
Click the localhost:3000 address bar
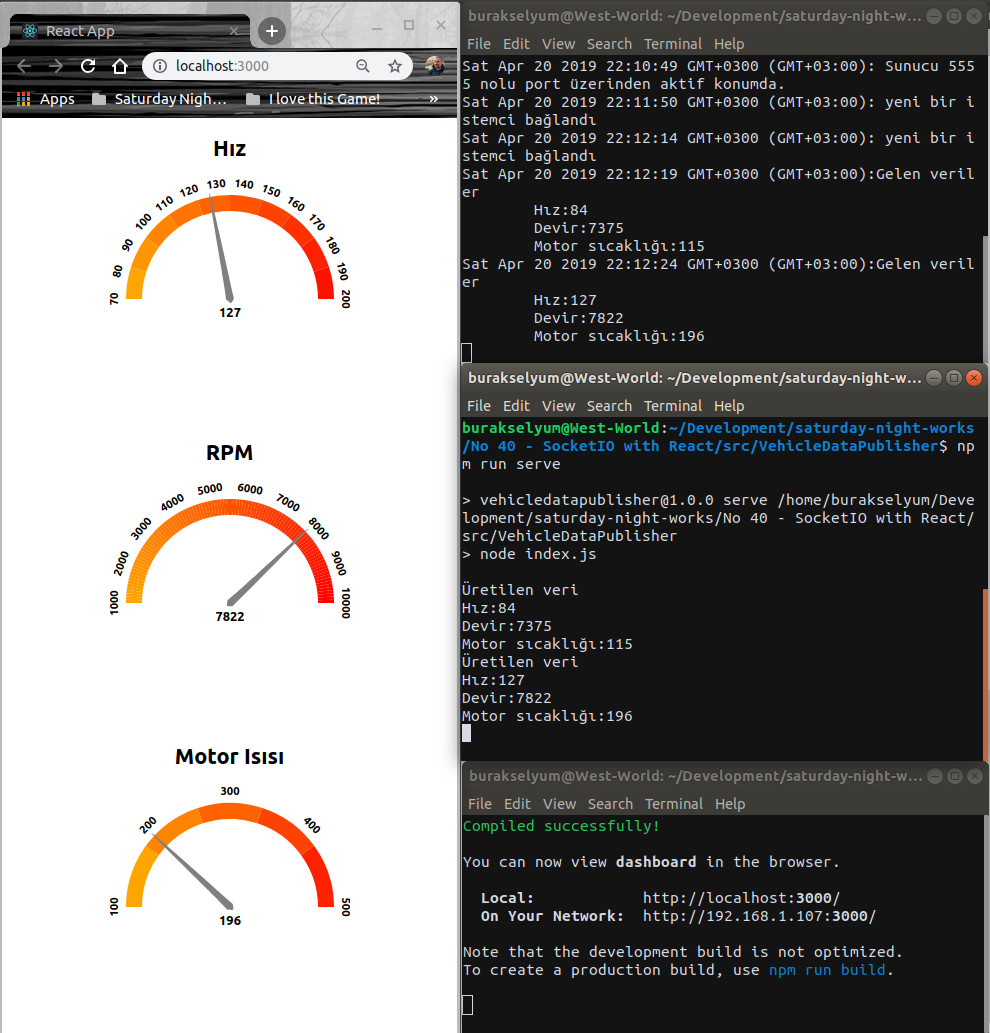tap(260, 66)
